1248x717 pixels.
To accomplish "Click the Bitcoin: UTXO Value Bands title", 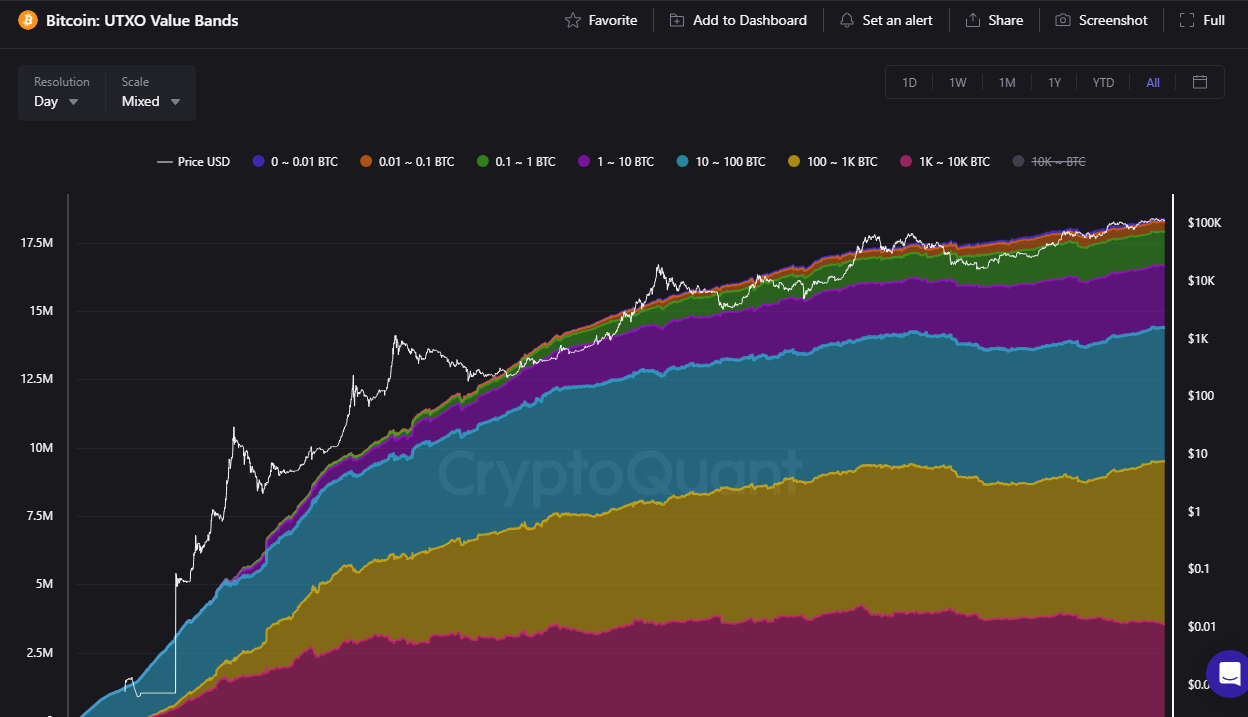I will click(142, 20).
